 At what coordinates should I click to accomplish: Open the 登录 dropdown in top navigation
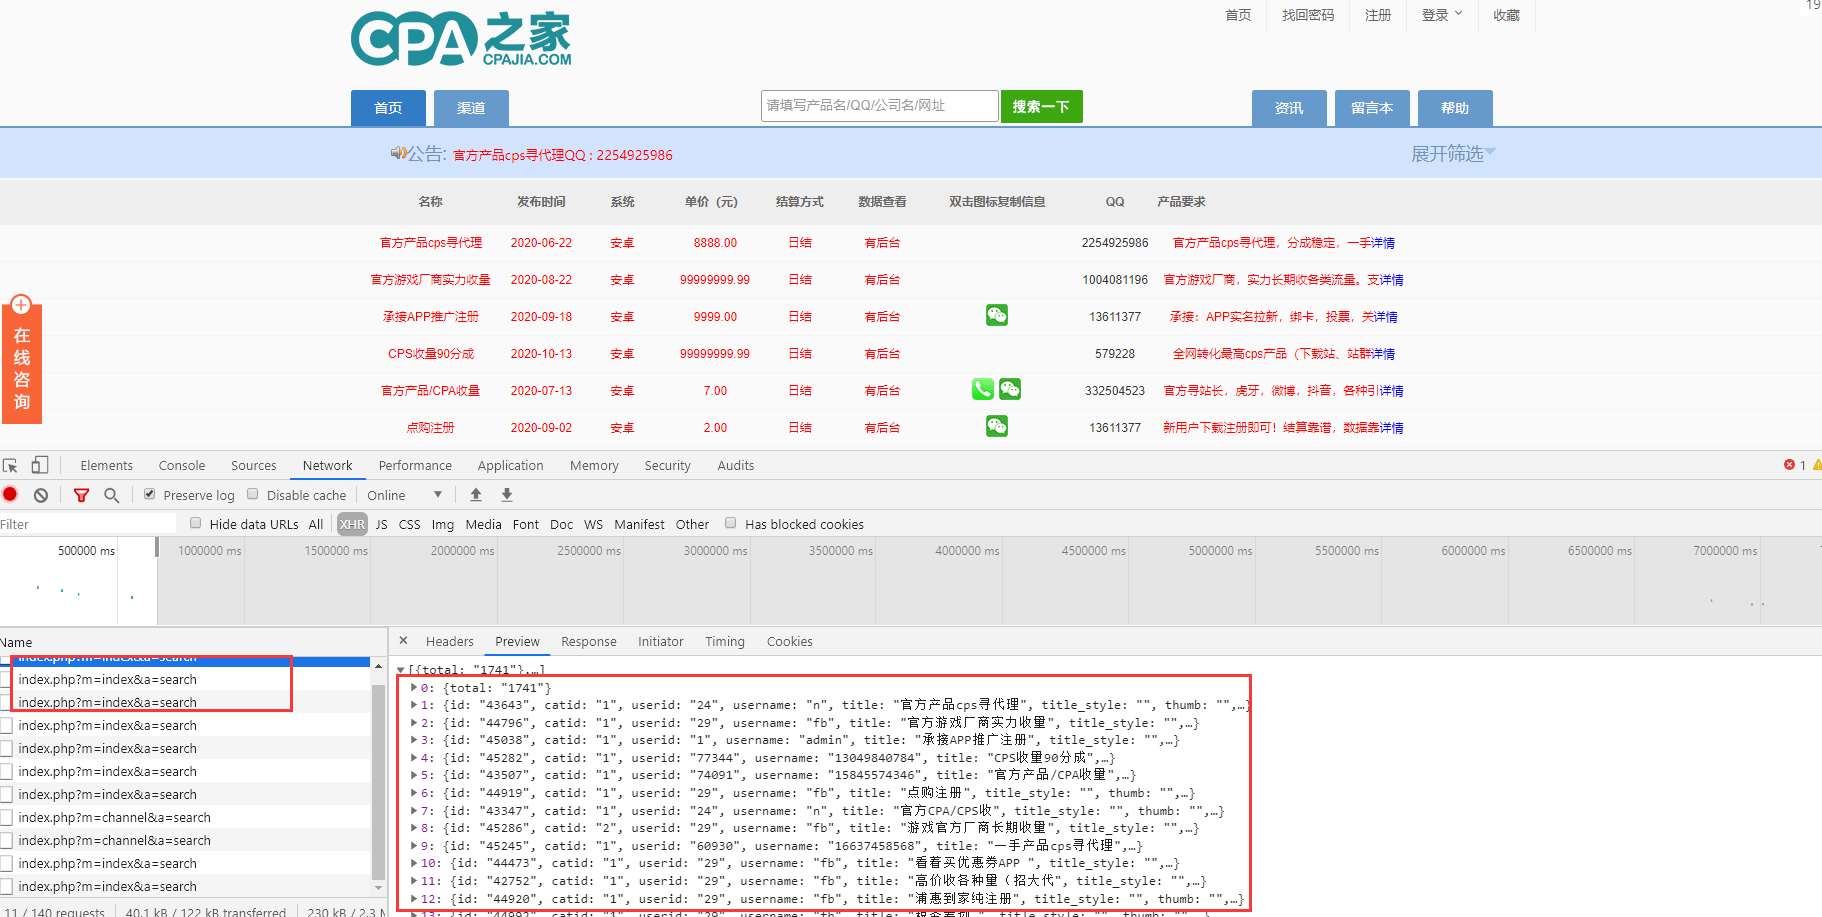tap(1442, 15)
